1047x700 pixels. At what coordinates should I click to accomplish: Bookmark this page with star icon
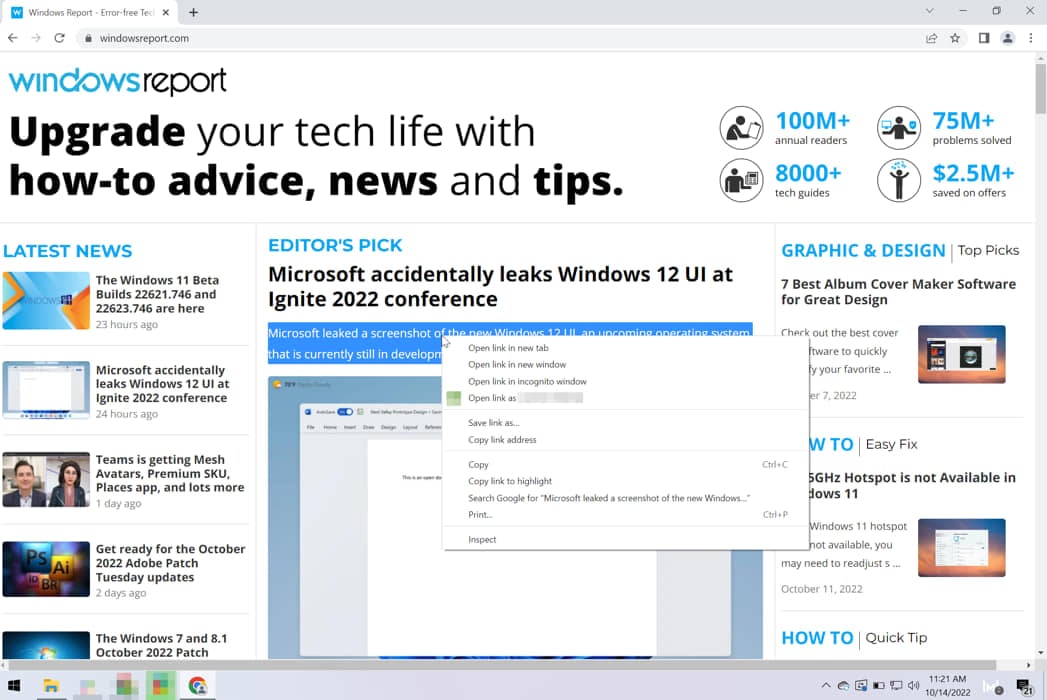click(956, 38)
